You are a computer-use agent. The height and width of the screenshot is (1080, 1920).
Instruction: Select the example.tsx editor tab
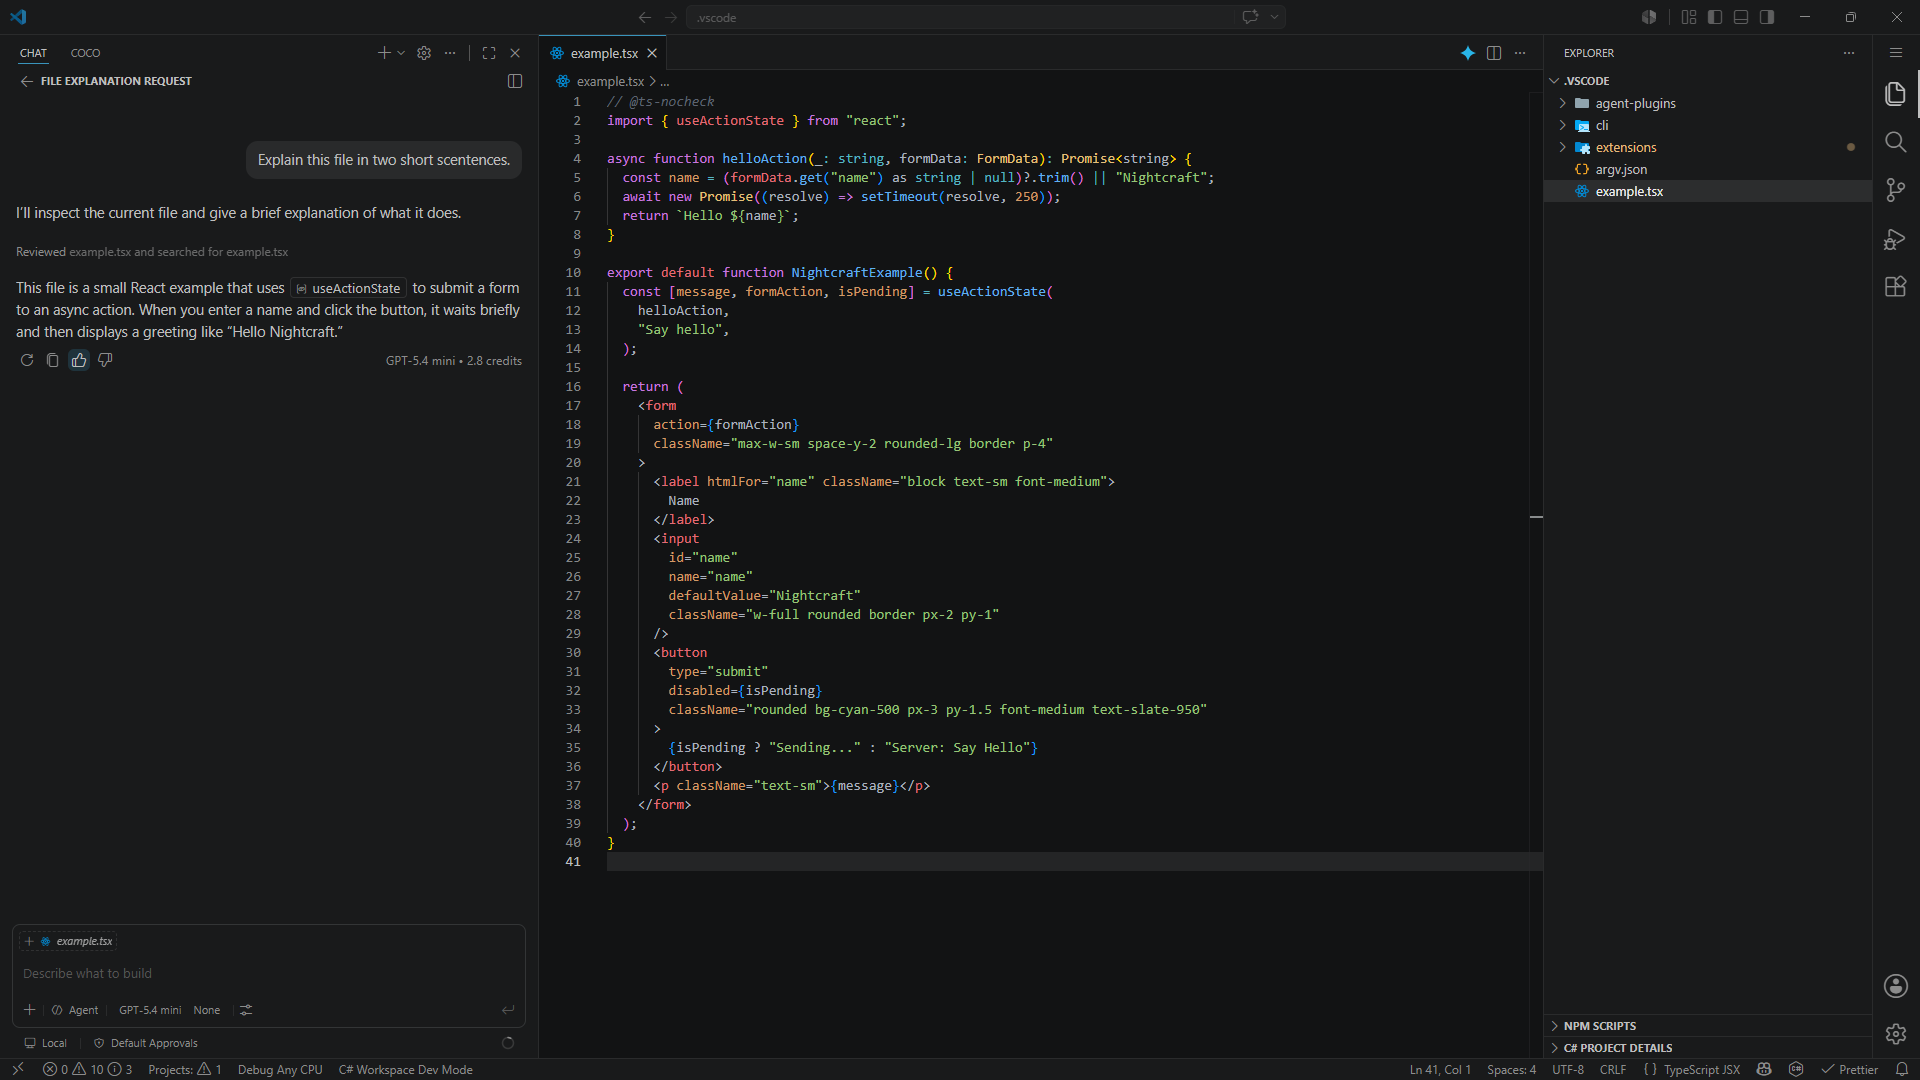click(603, 53)
